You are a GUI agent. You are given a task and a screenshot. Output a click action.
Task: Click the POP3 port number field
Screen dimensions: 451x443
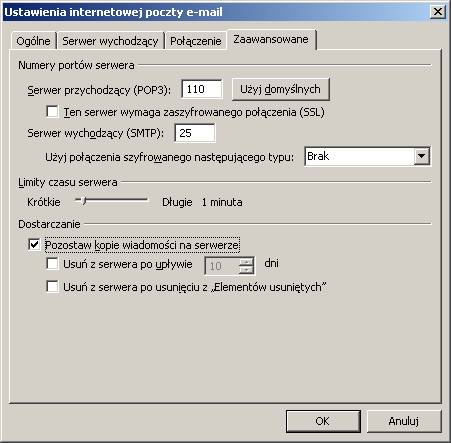[202, 89]
